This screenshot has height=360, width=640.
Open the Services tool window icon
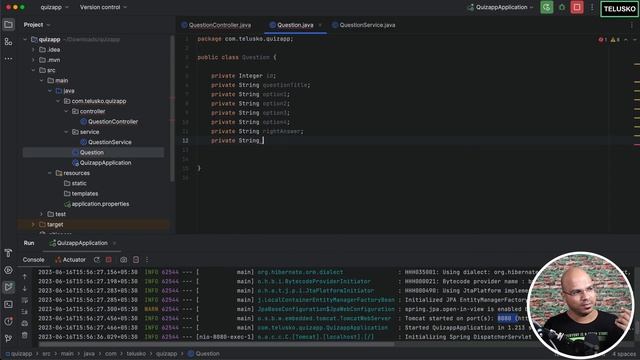(x=8, y=270)
